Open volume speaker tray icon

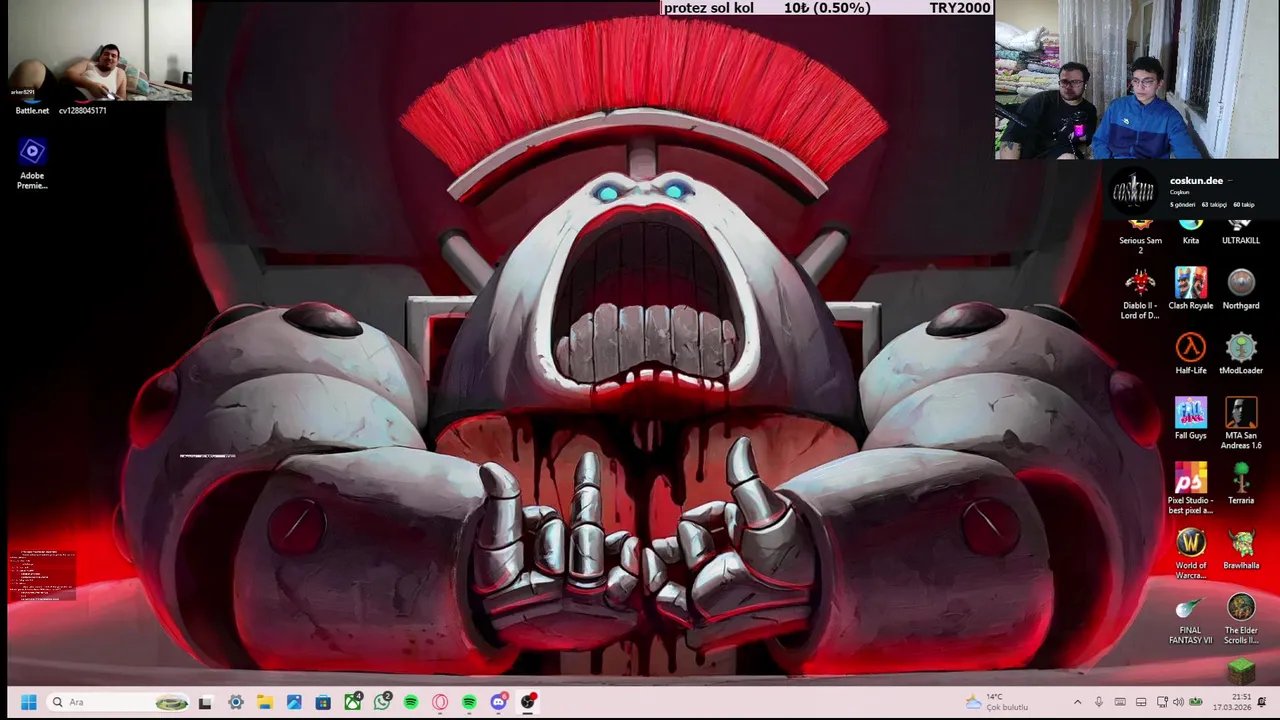1178,702
